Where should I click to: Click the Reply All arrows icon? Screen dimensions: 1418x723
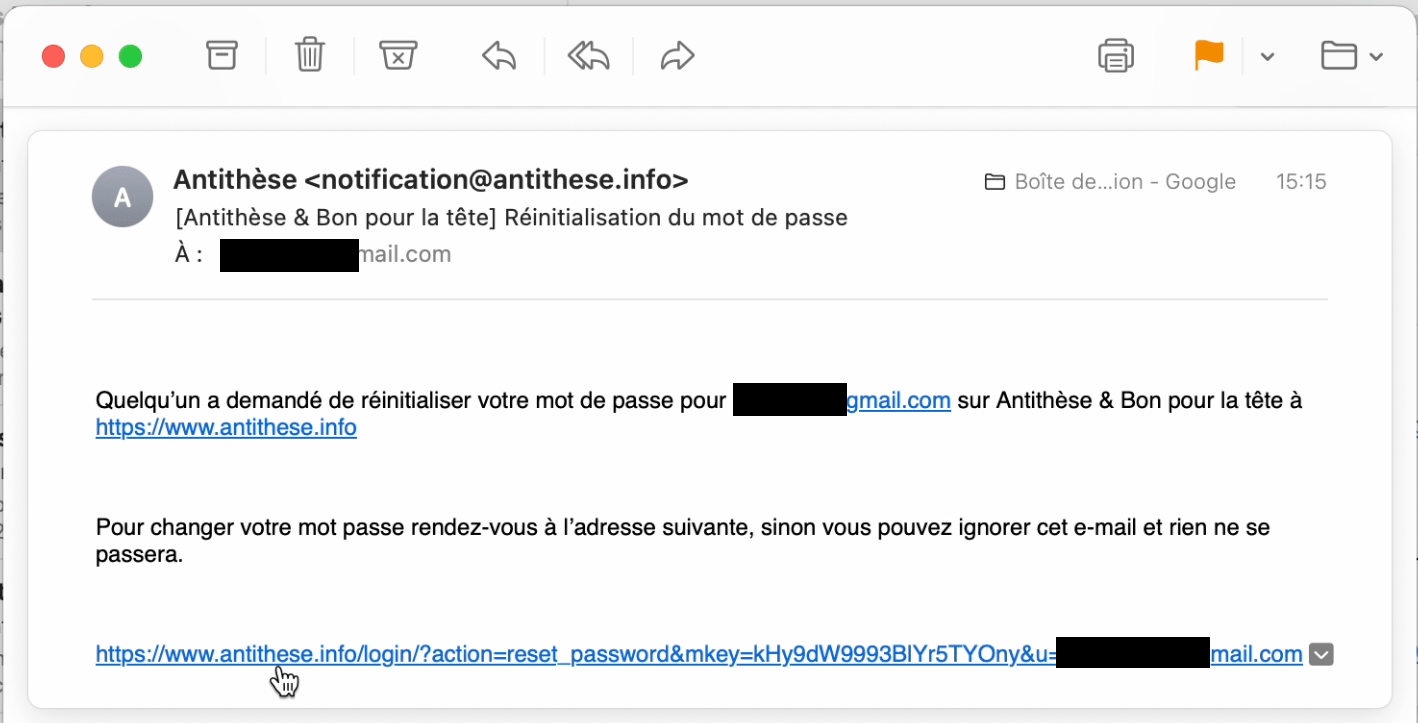tap(588, 56)
